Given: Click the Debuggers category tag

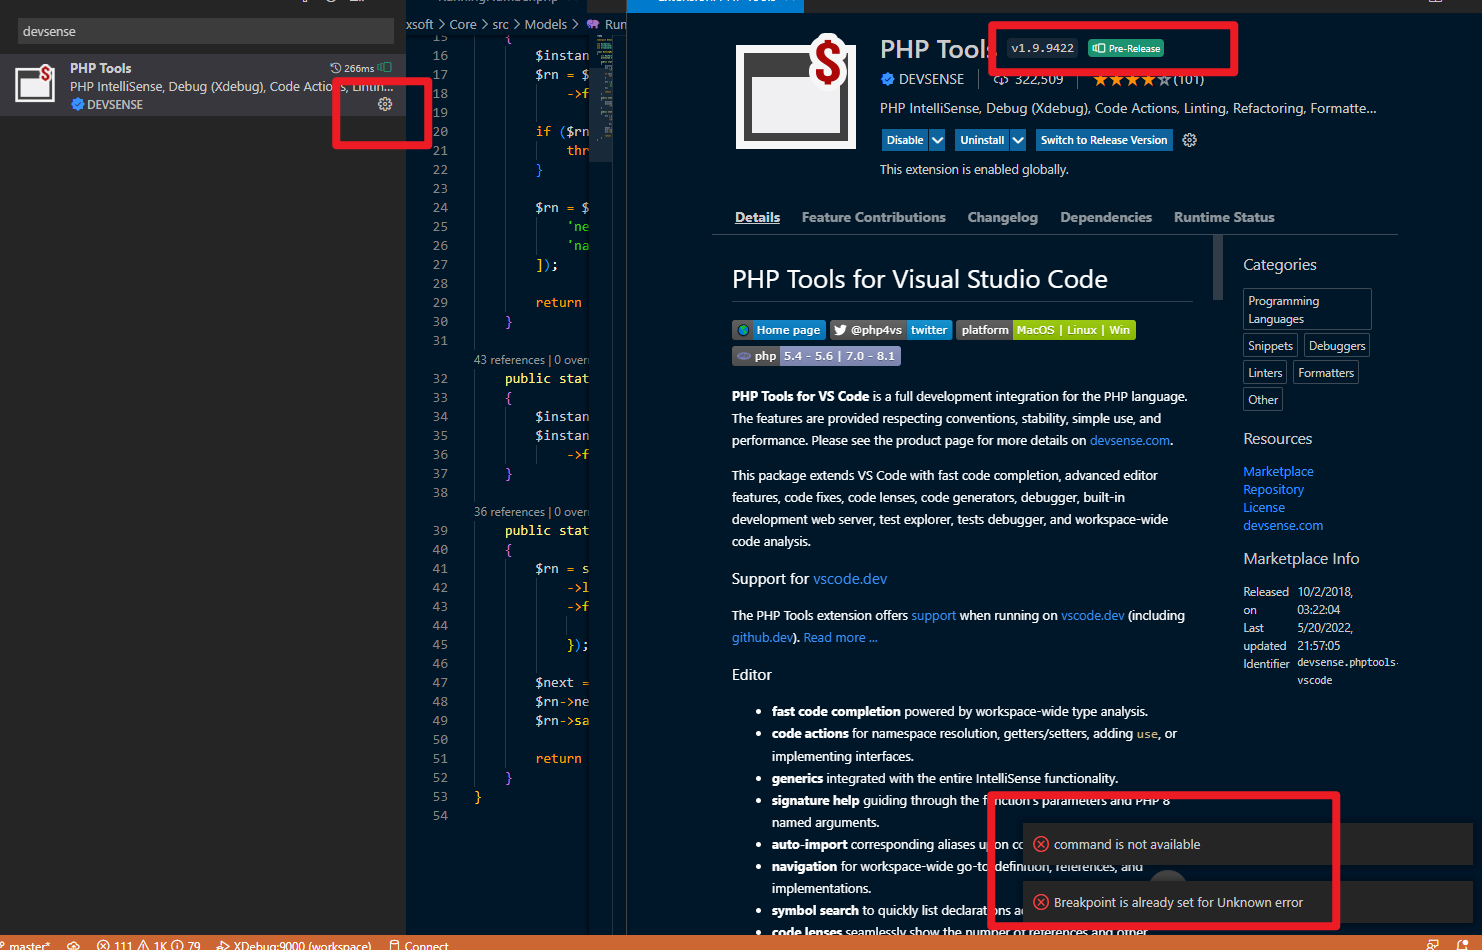Looking at the screenshot, I should click(1336, 346).
